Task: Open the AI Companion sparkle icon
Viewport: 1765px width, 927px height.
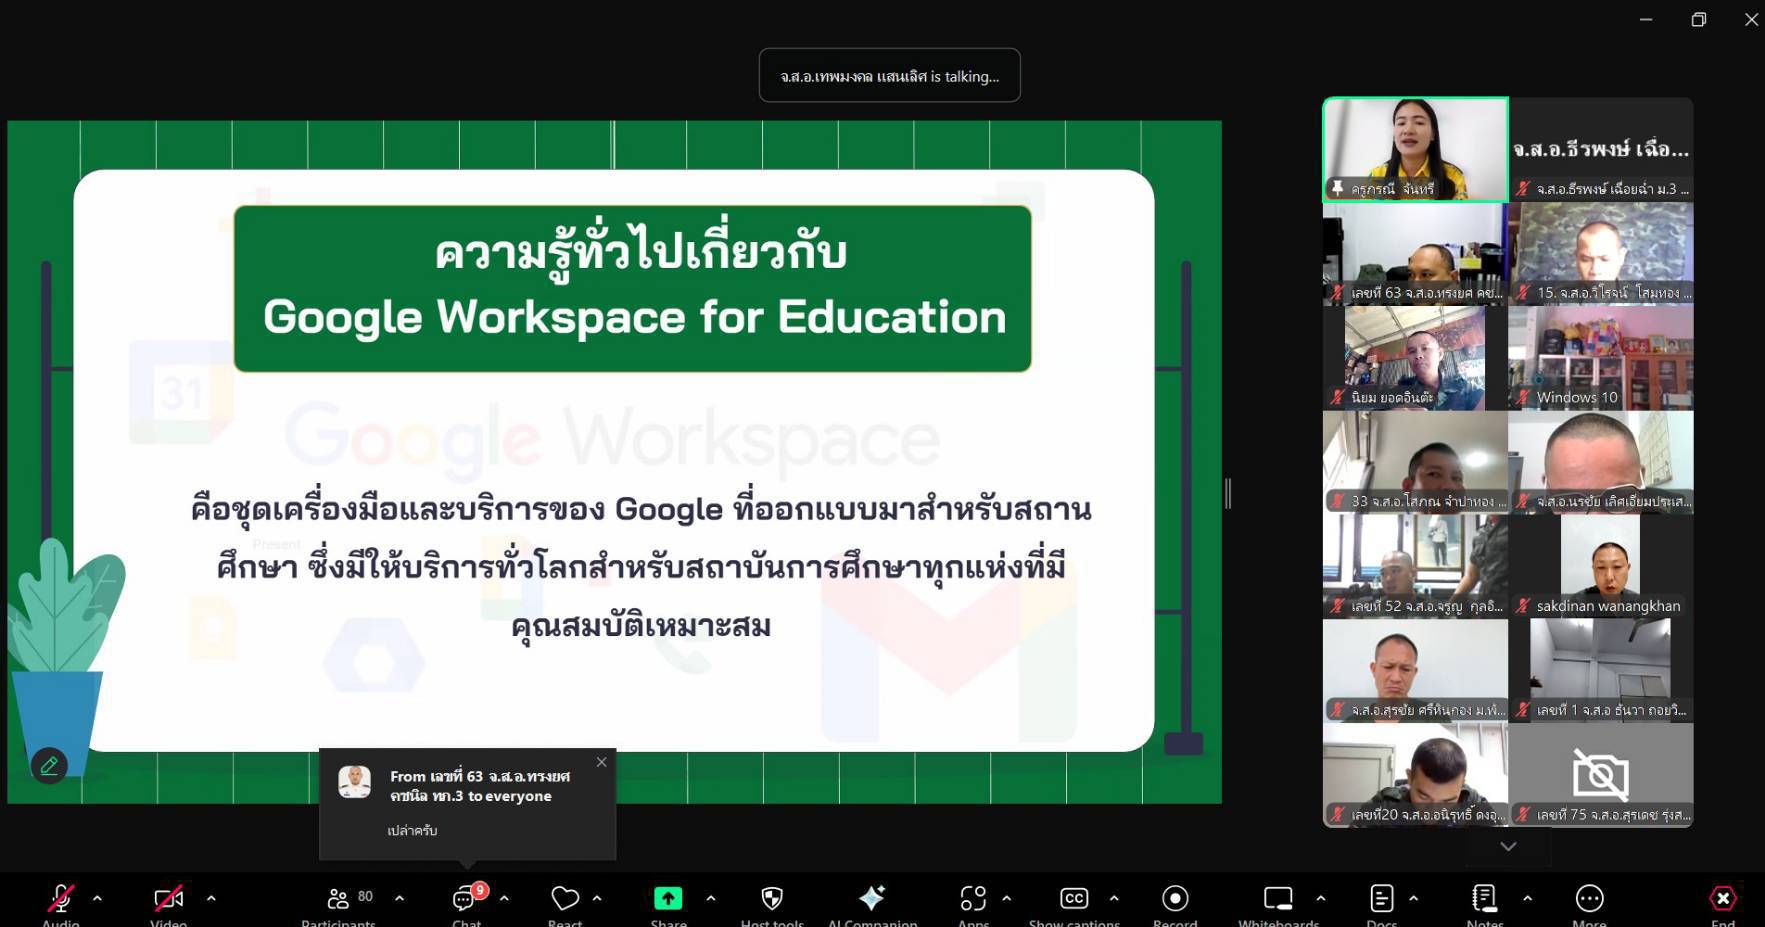Action: (872, 898)
